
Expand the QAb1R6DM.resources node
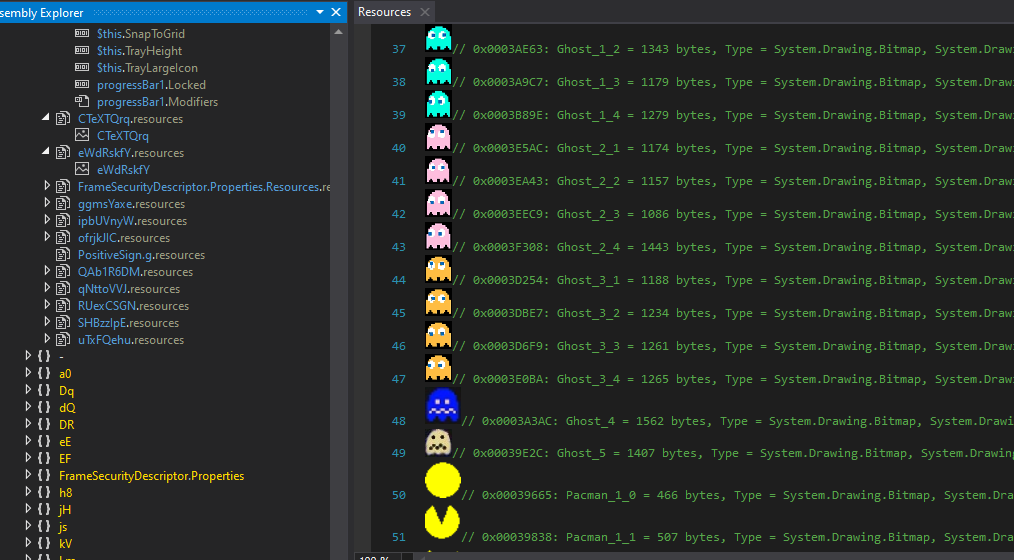click(47, 272)
